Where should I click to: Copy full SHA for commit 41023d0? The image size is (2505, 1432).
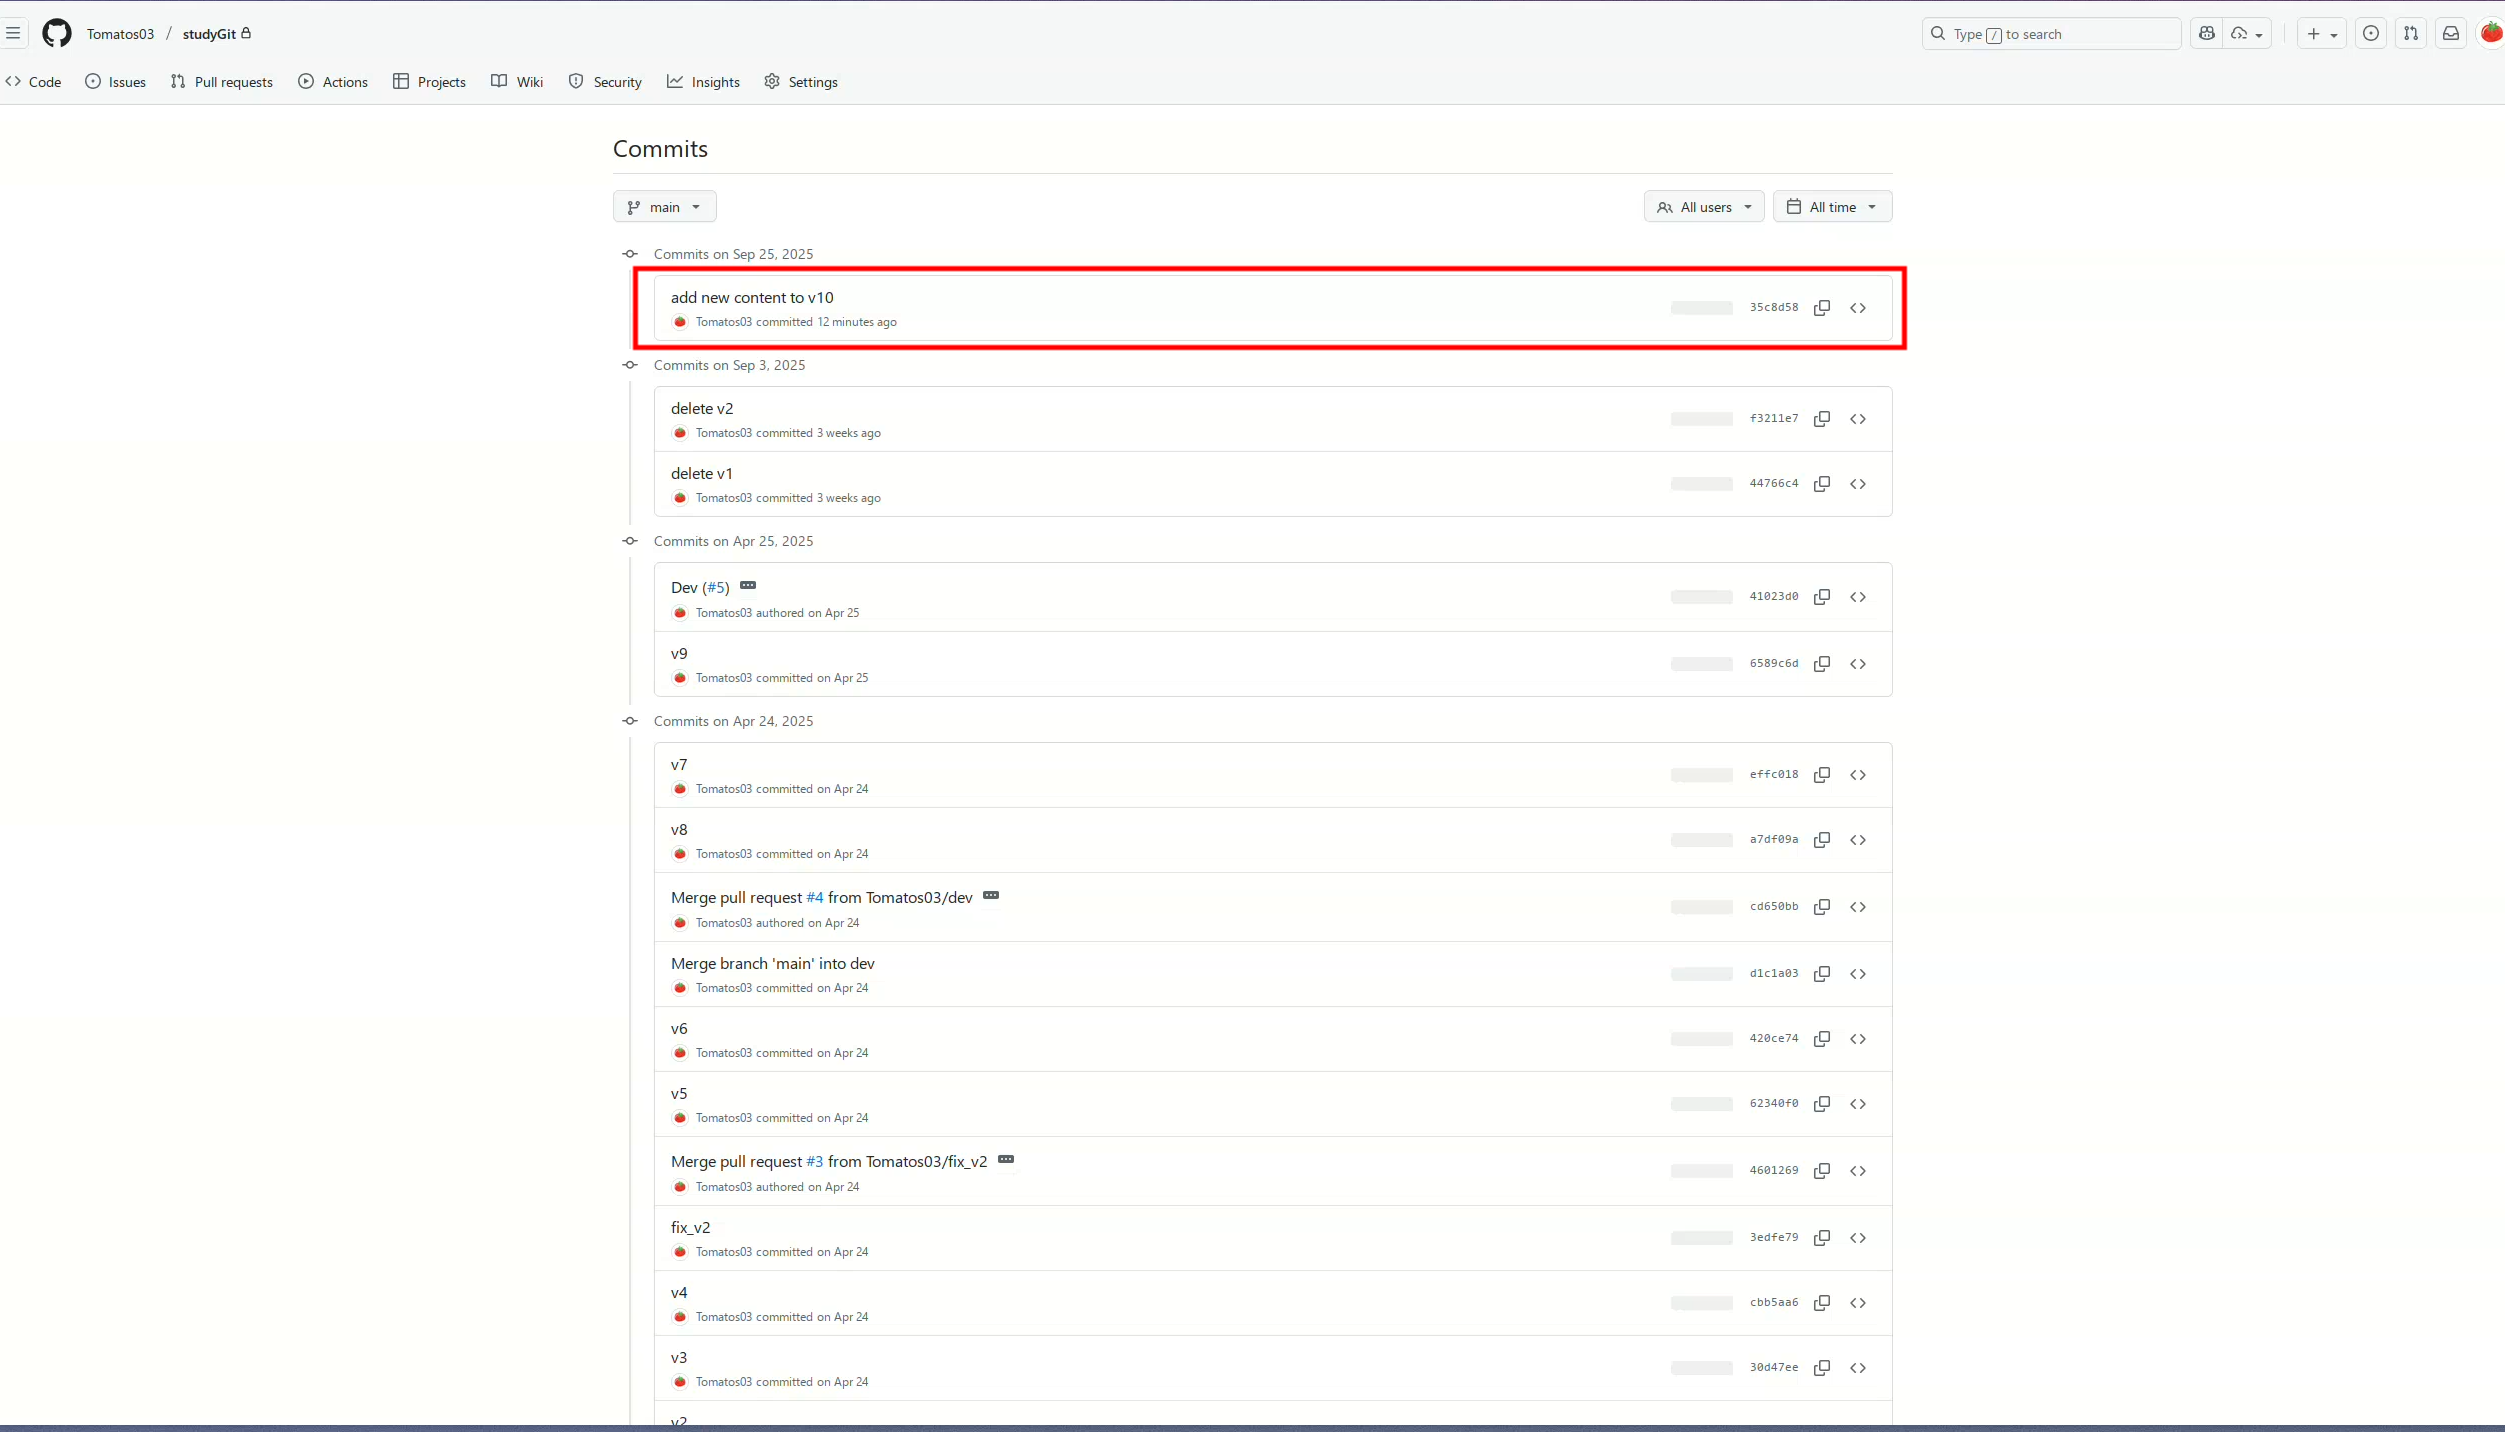[1822, 597]
